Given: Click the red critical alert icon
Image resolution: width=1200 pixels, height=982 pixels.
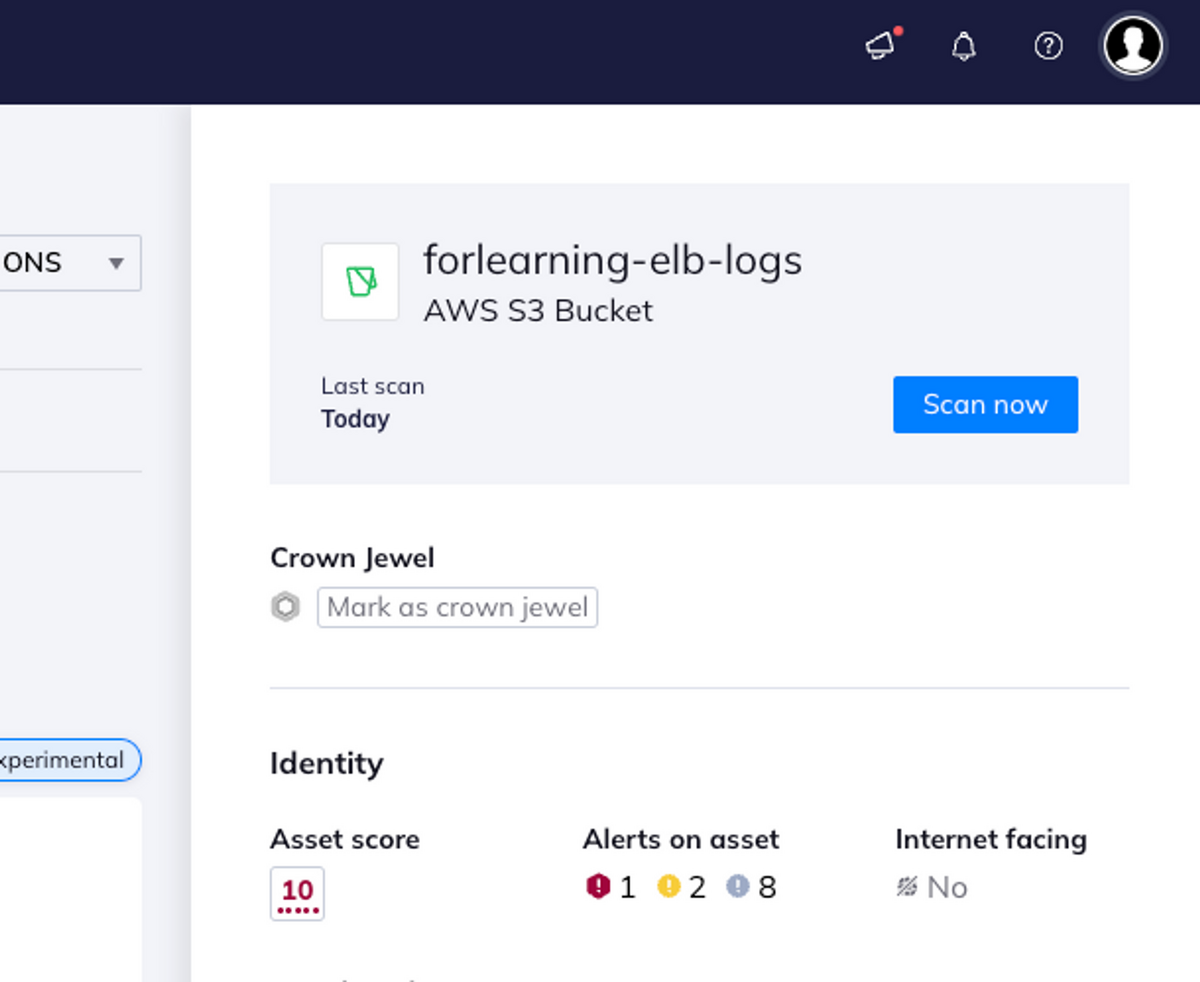Looking at the screenshot, I should 598,886.
